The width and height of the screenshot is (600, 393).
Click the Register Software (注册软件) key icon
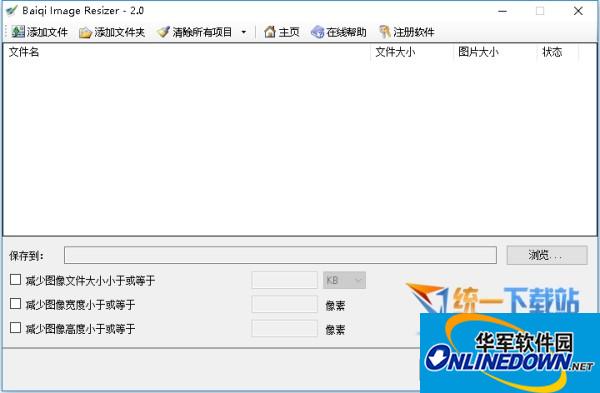(385, 32)
